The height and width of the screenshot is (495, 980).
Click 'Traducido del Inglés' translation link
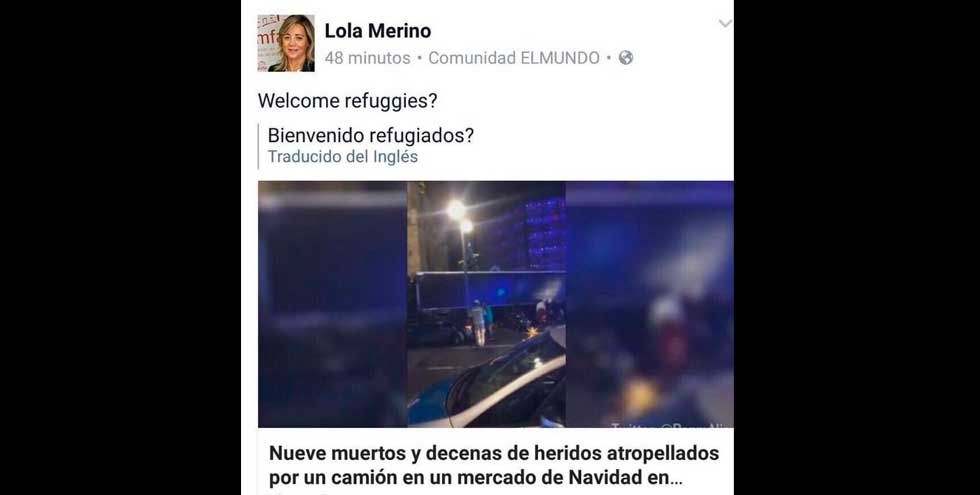pos(342,156)
